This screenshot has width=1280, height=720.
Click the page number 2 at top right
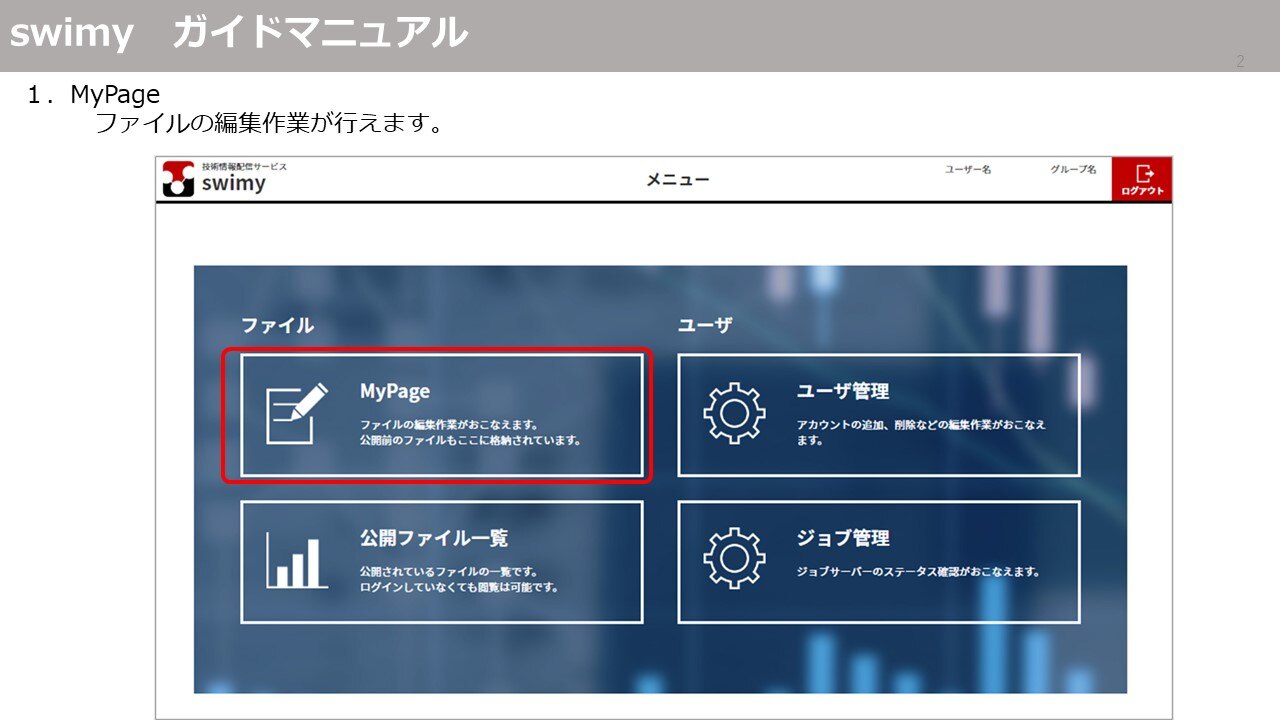click(x=1240, y=61)
